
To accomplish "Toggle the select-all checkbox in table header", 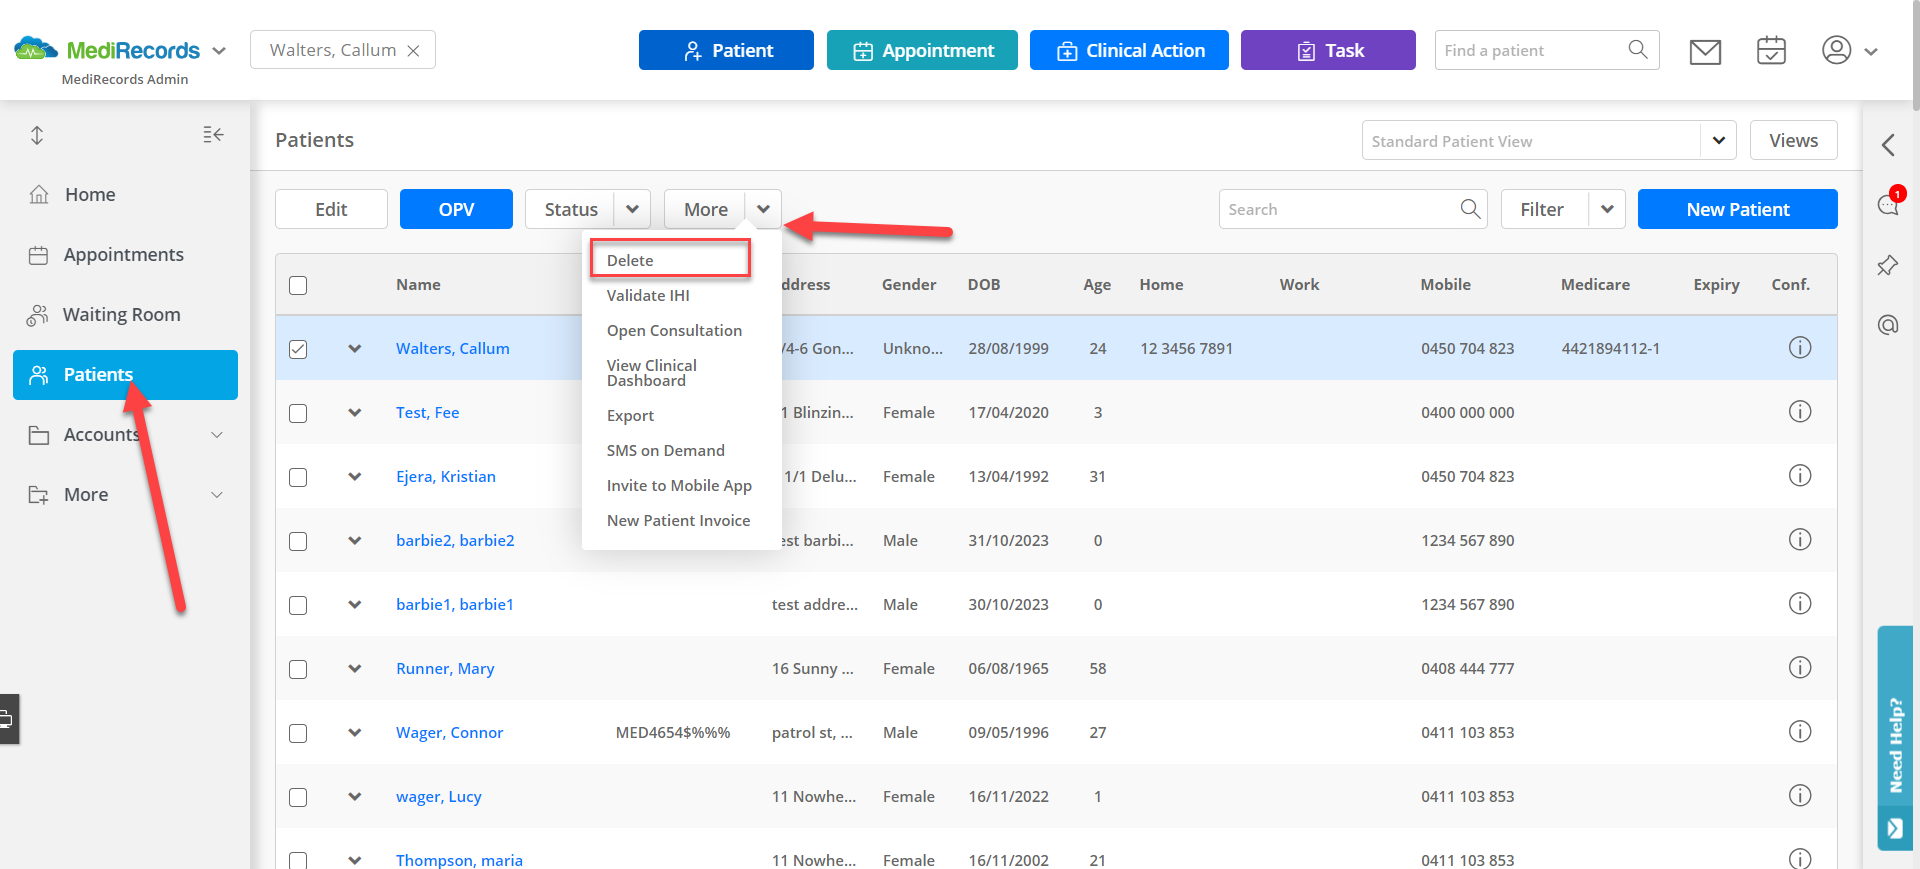I will 298,285.
